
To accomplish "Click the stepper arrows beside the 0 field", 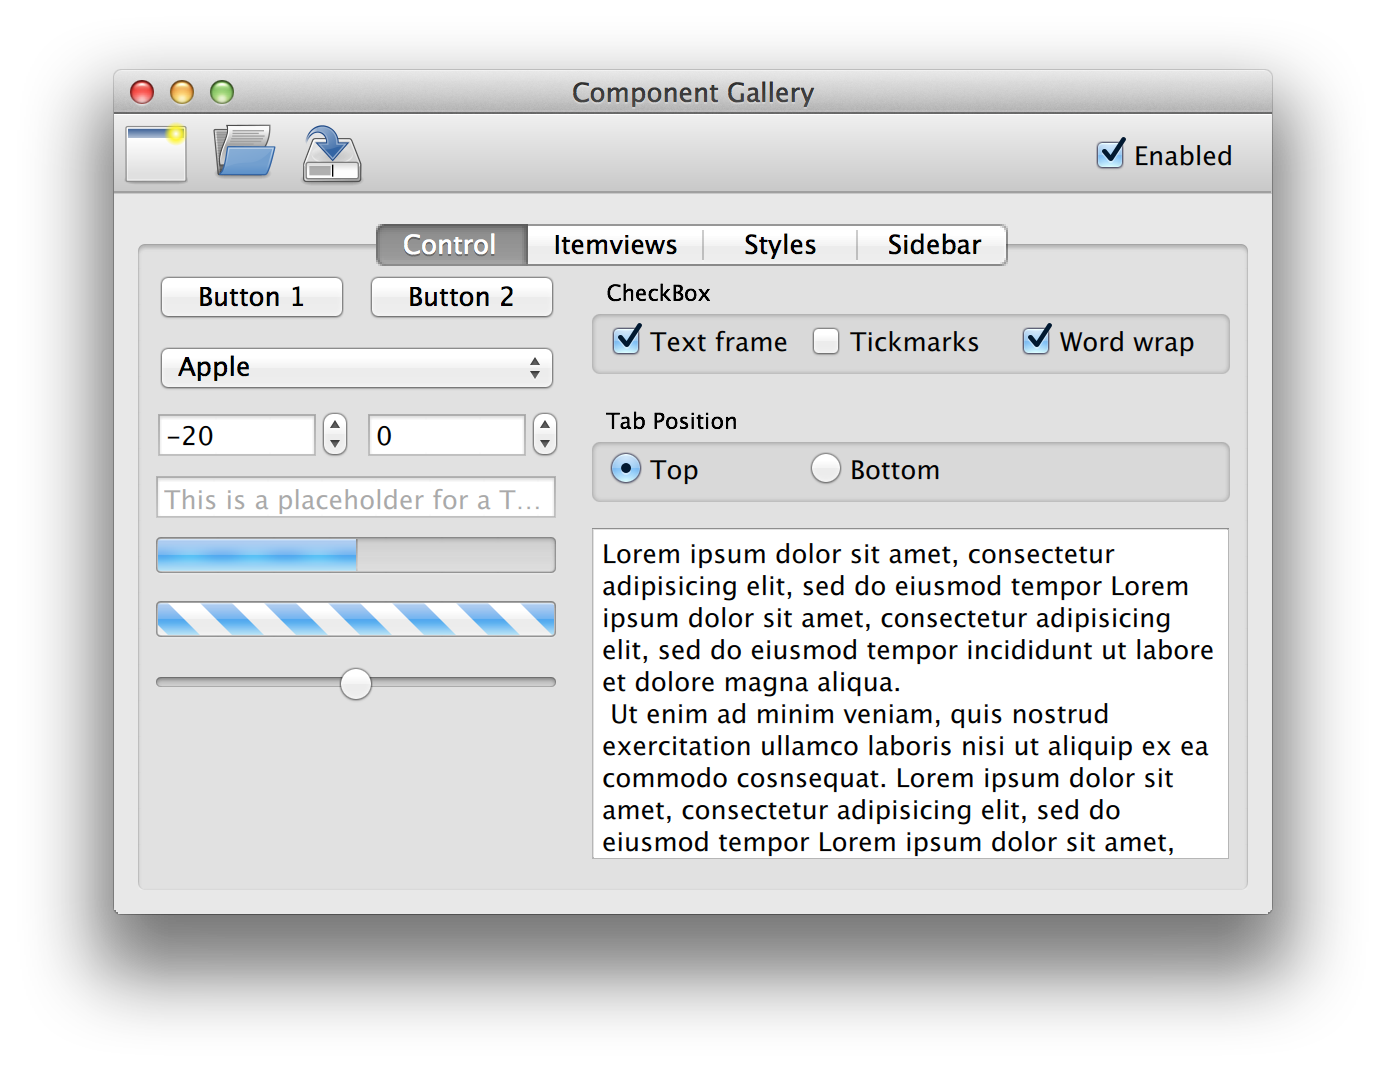I will 544,435.
